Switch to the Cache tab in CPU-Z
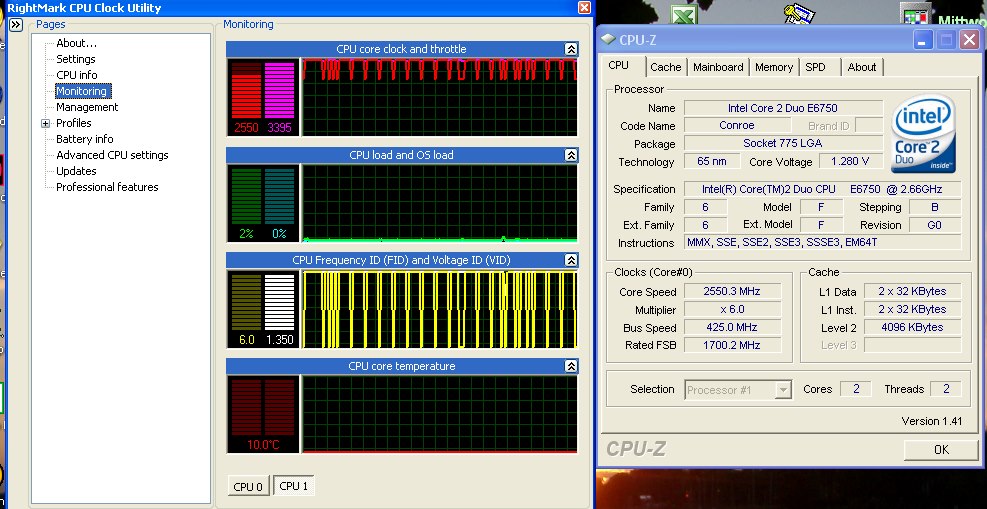The width and height of the screenshot is (987, 509). (665, 67)
